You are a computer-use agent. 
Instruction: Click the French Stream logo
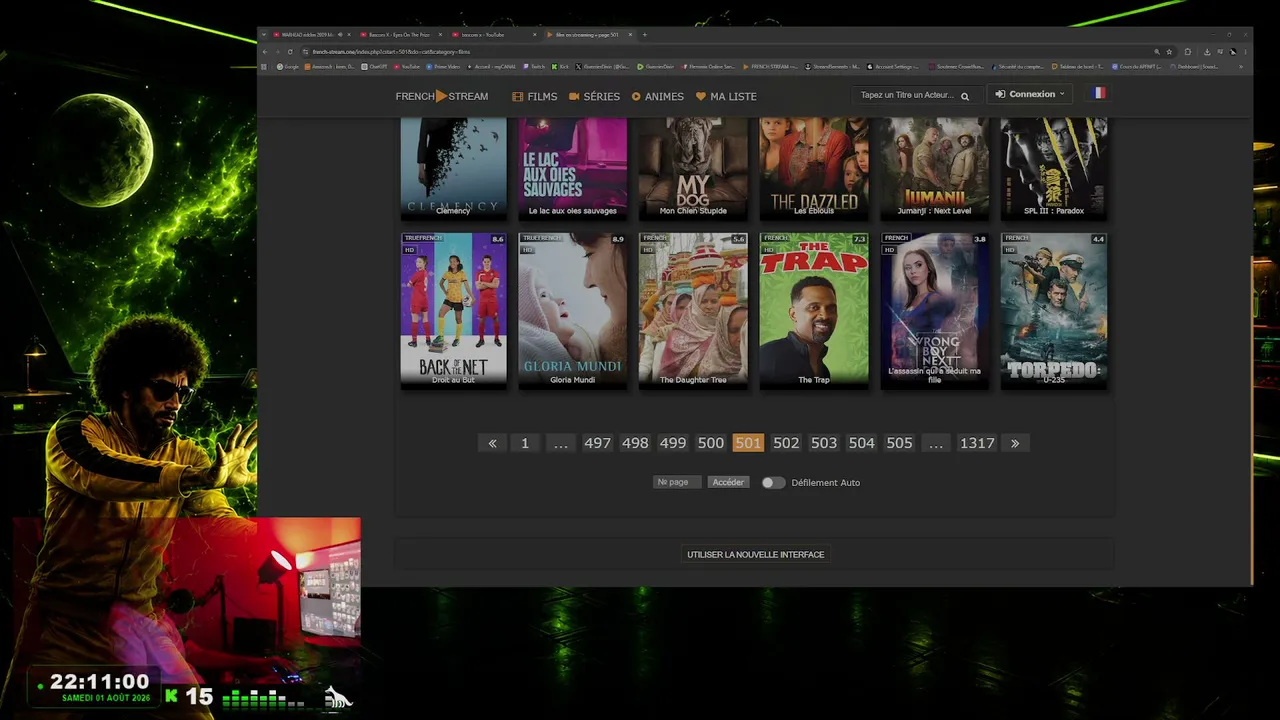(442, 96)
